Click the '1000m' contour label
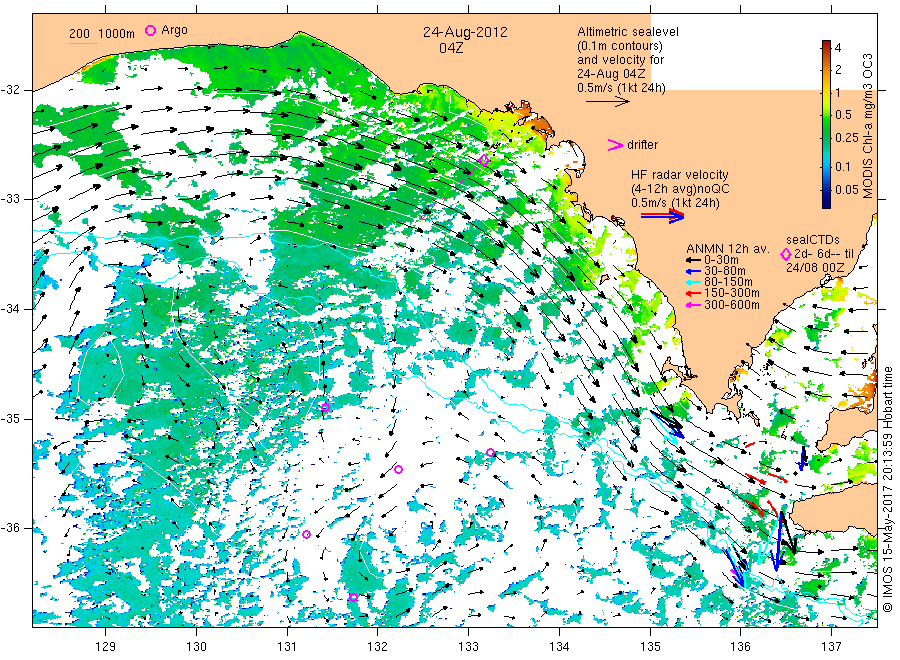Screen dimensions: 900x660 pos(117,34)
